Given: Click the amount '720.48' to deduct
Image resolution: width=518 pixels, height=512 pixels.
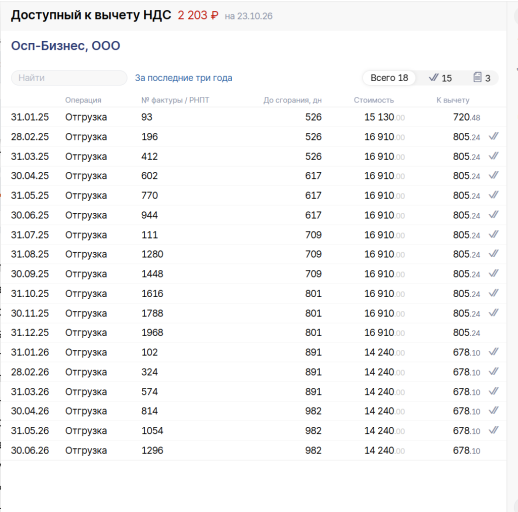Looking at the screenshot, I should click(x=466, y=117).
